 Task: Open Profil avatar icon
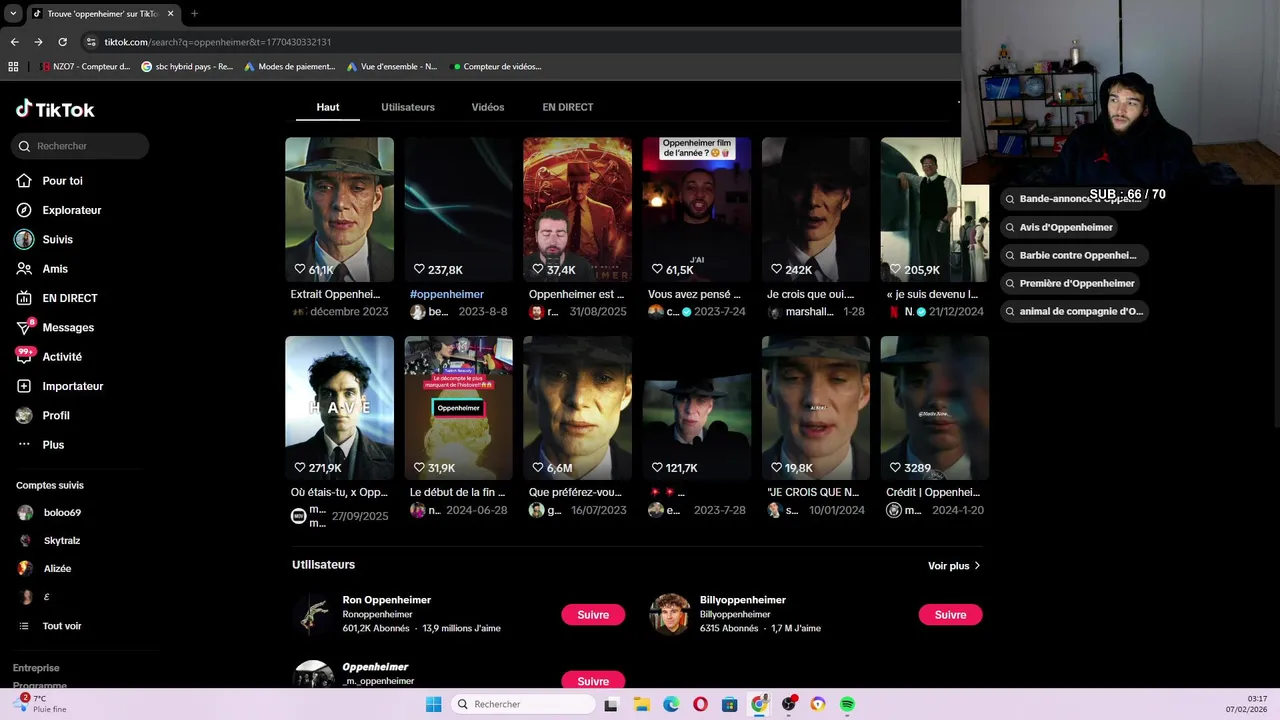click(x=24, y=415)
